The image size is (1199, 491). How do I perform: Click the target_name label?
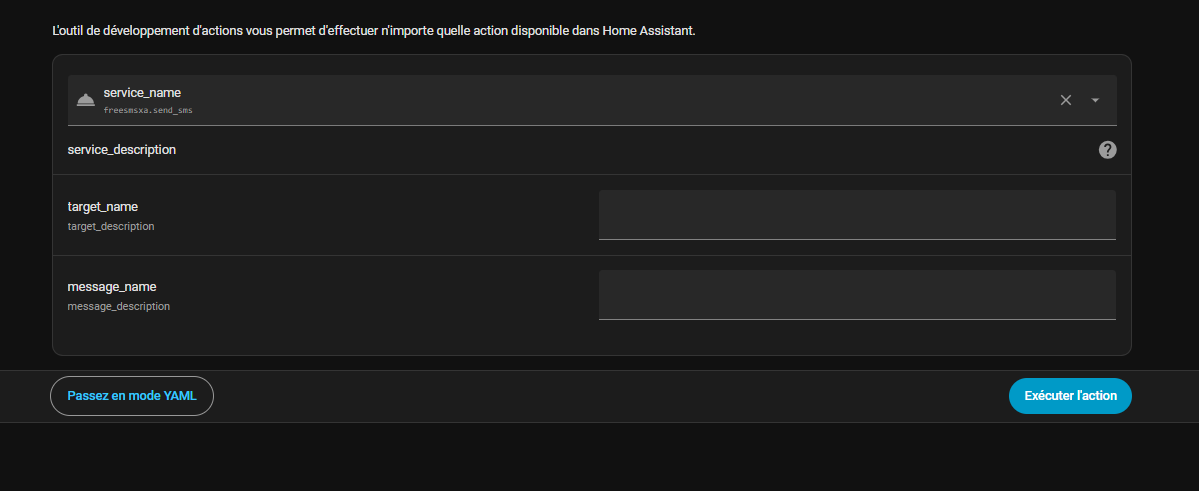tap(103, 207)
